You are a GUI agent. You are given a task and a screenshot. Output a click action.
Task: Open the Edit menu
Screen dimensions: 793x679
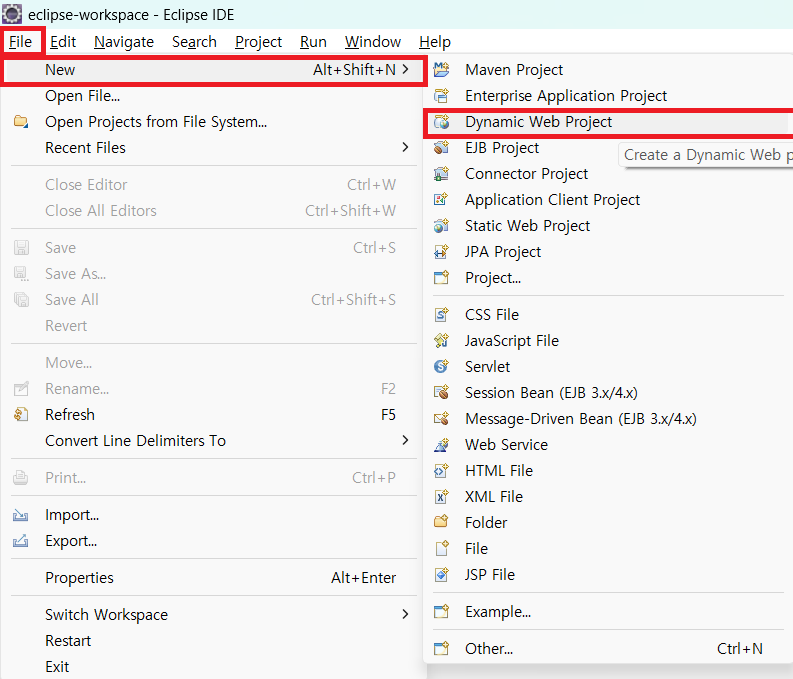tap(63, 41)
